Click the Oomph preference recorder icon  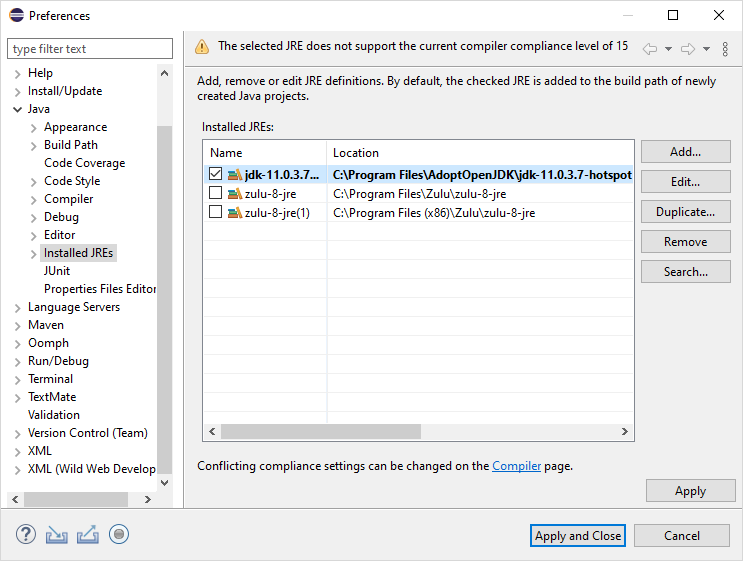point(119,534)
